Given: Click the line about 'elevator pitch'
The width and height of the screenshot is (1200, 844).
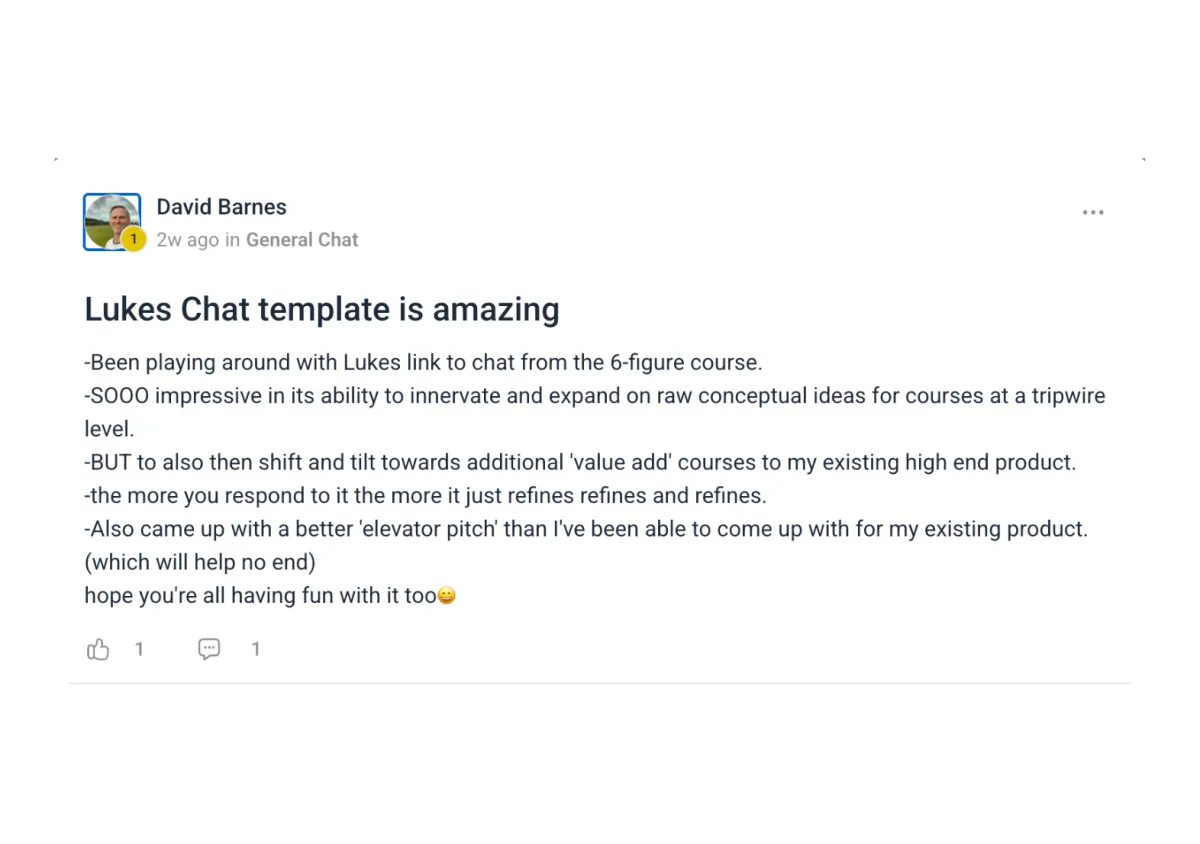Looking at the screenshot, I should point(586,529).
